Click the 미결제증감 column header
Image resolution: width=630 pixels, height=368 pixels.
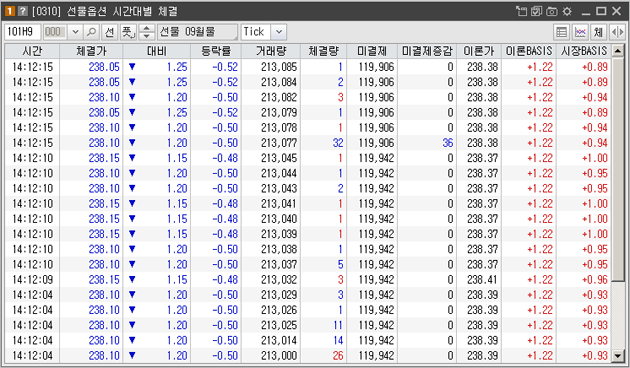tap(427, 51)
